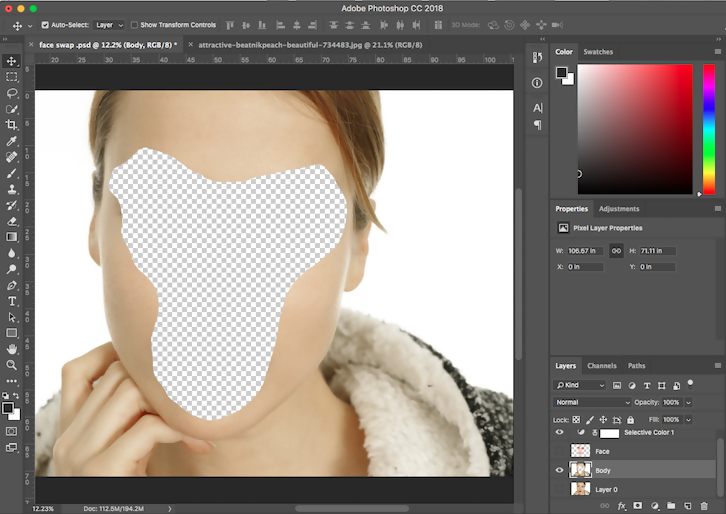Select the Hand tool
726x514 pixels.
click(x=12, y=349)
